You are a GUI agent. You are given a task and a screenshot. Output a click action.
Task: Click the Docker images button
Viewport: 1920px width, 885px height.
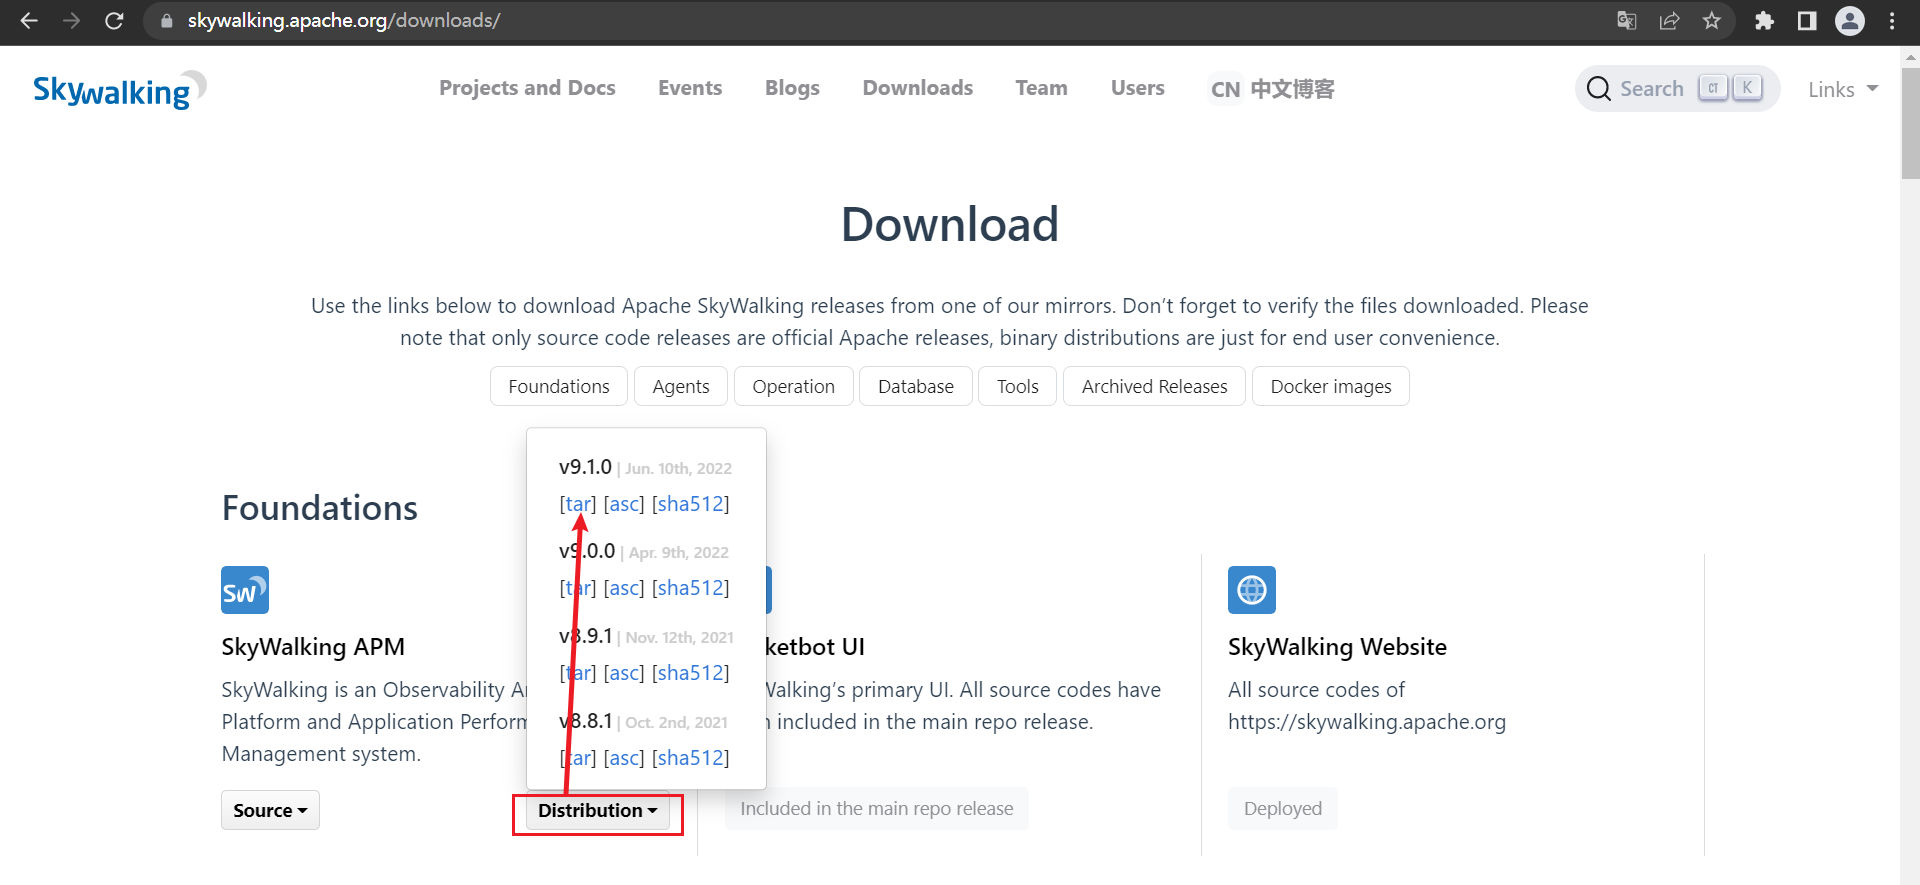(1330, 386)
